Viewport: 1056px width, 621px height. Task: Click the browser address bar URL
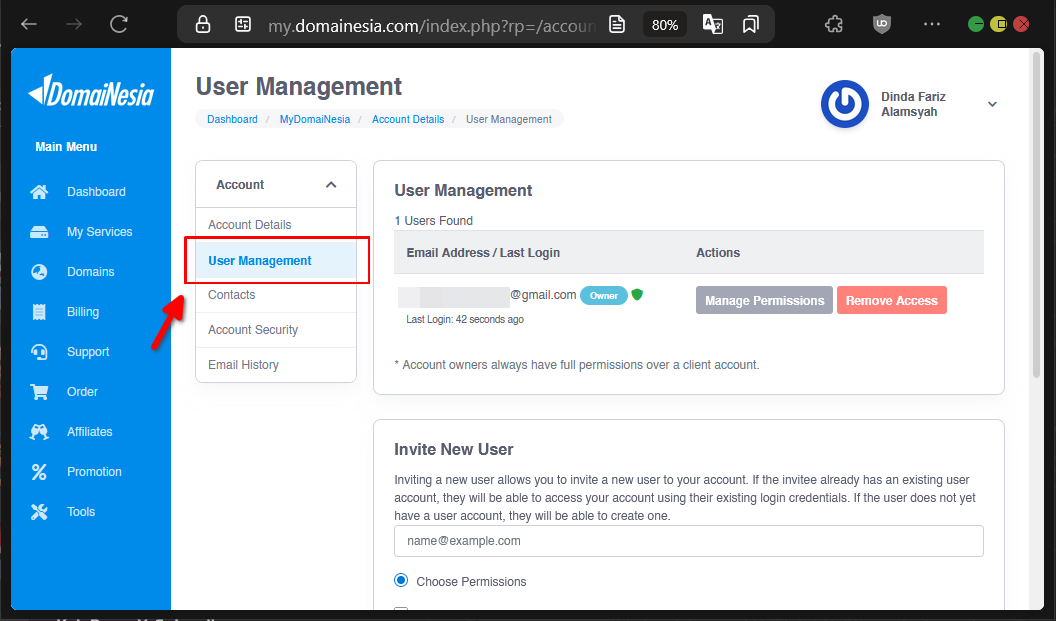coord(432,26)
